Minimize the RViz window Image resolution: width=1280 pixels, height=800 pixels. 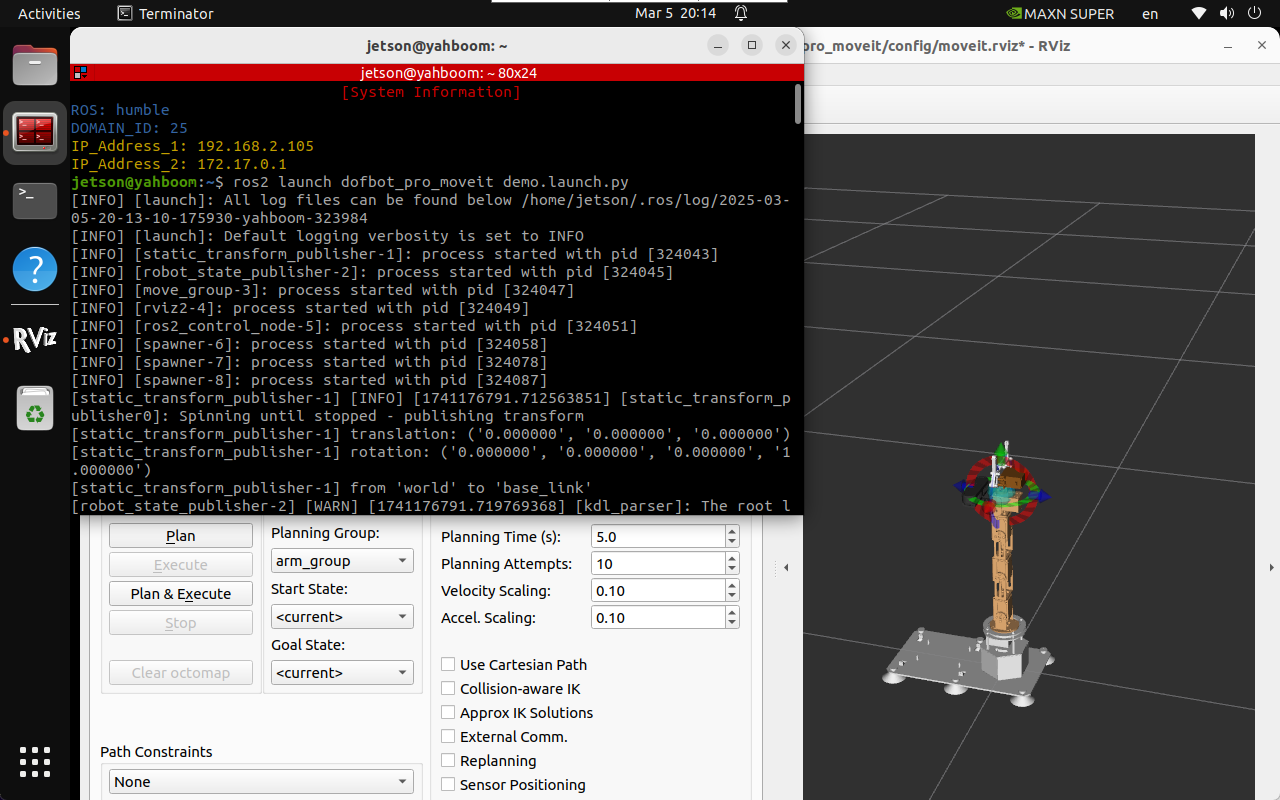[x=1229, y=46]
